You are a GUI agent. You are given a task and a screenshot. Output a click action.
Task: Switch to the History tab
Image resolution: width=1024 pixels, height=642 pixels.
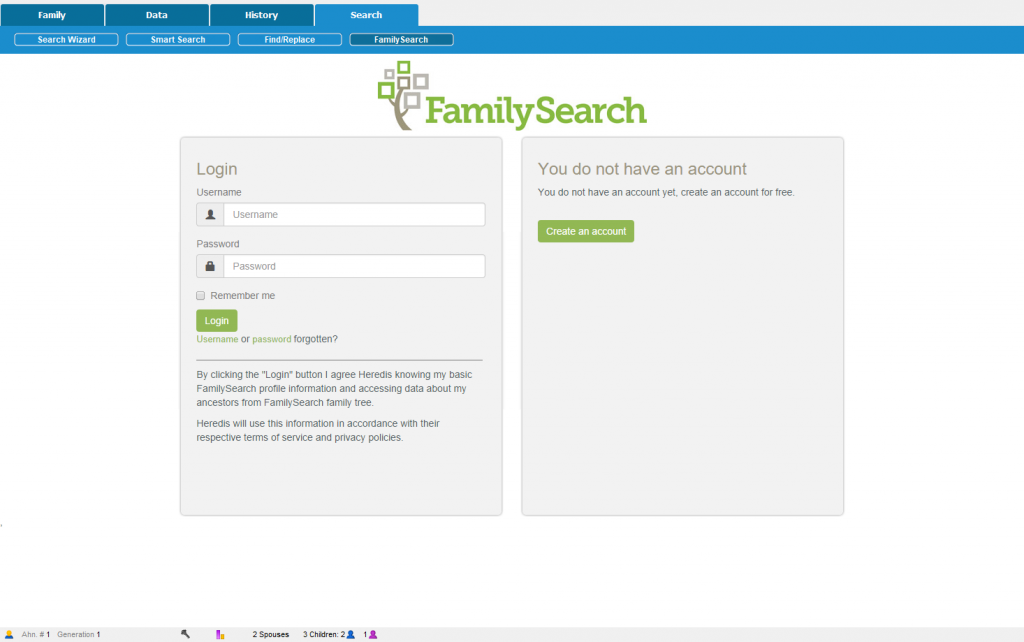click(261, 14)
